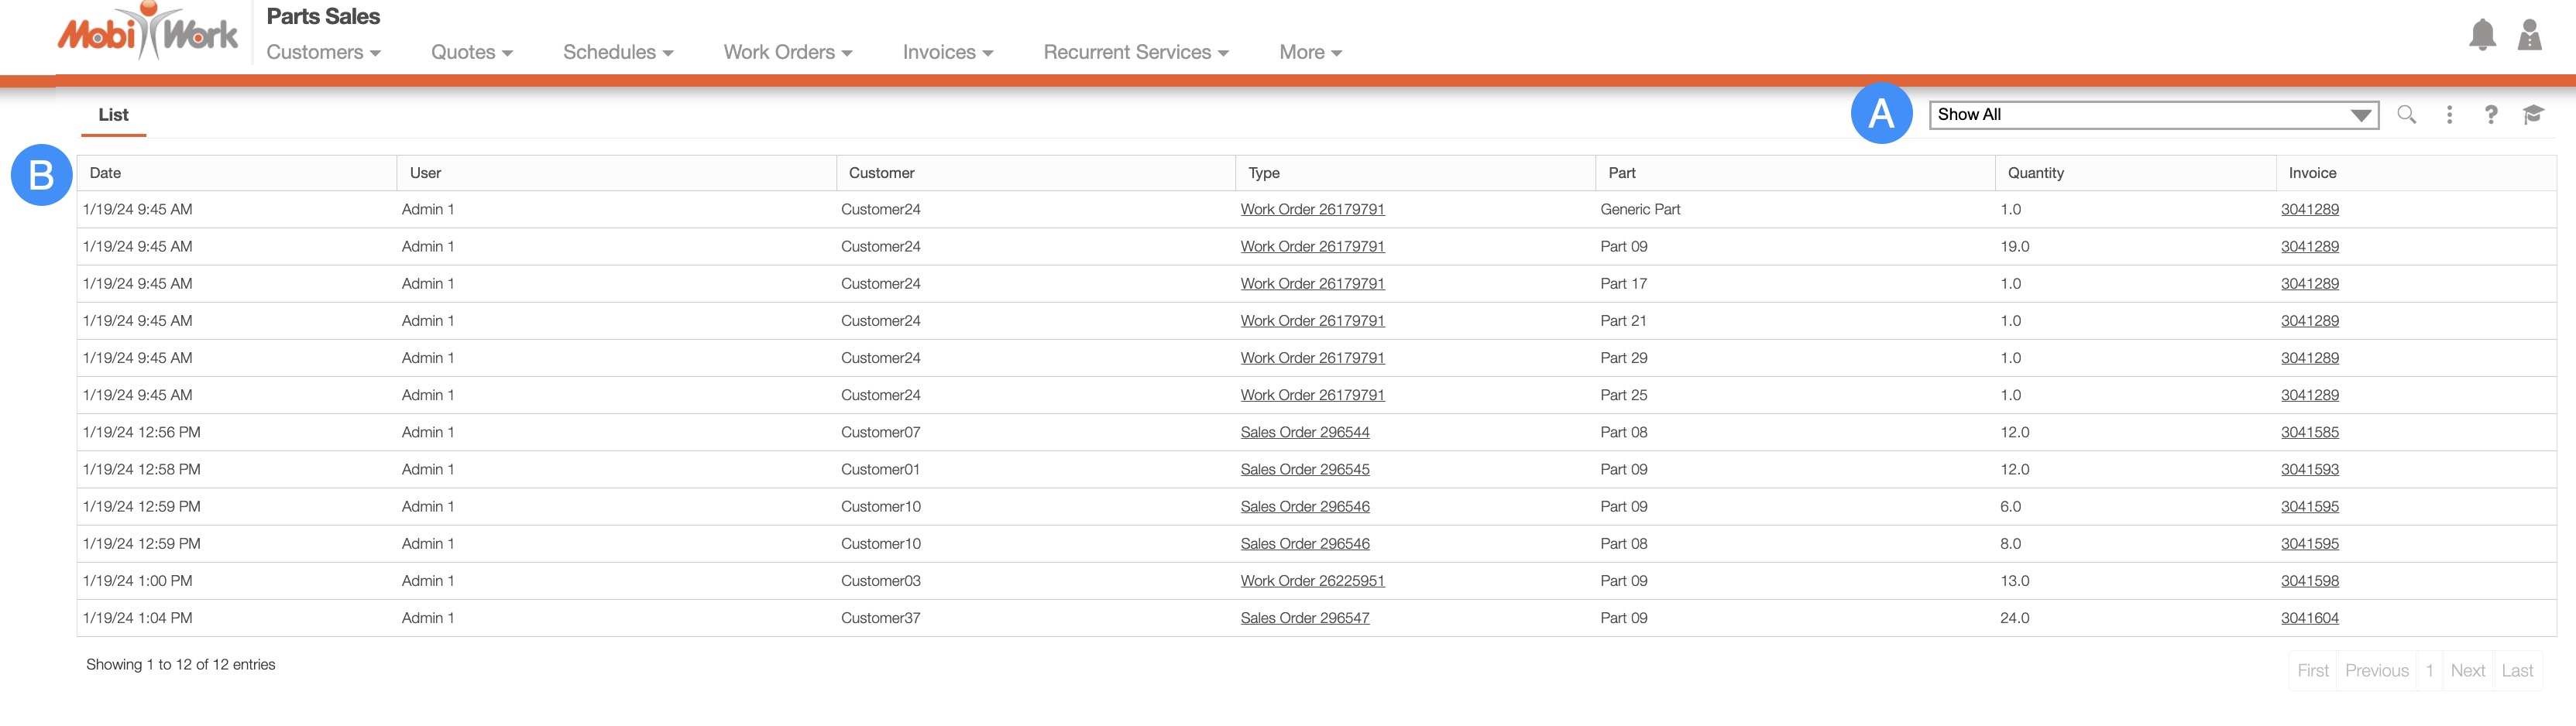Image resolution: width=2576 pixels, height=726 pixels.
Task: Click the Next pagination button
Action: [2467, 671]
